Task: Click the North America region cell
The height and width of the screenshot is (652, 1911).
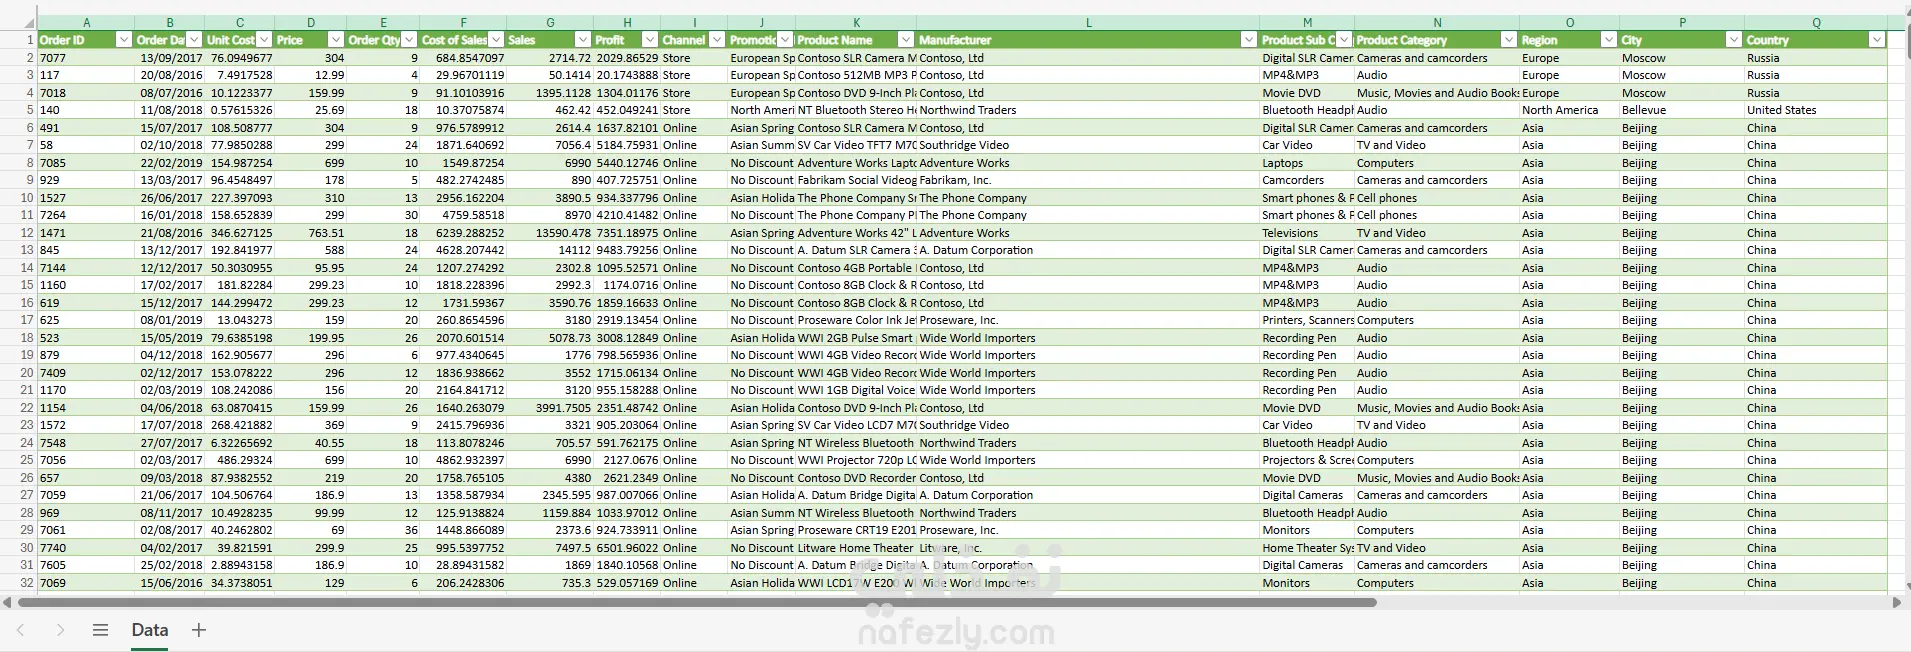Action: [x=1569, y=110]
